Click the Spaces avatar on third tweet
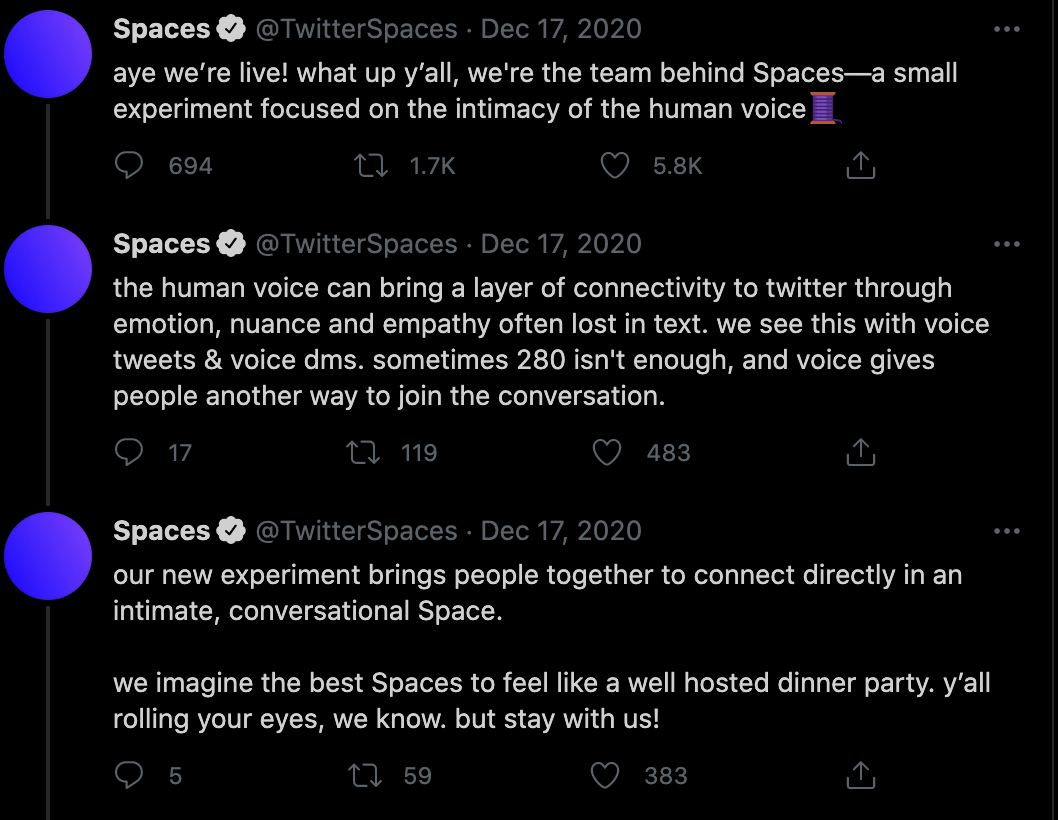 pos(48,556)
